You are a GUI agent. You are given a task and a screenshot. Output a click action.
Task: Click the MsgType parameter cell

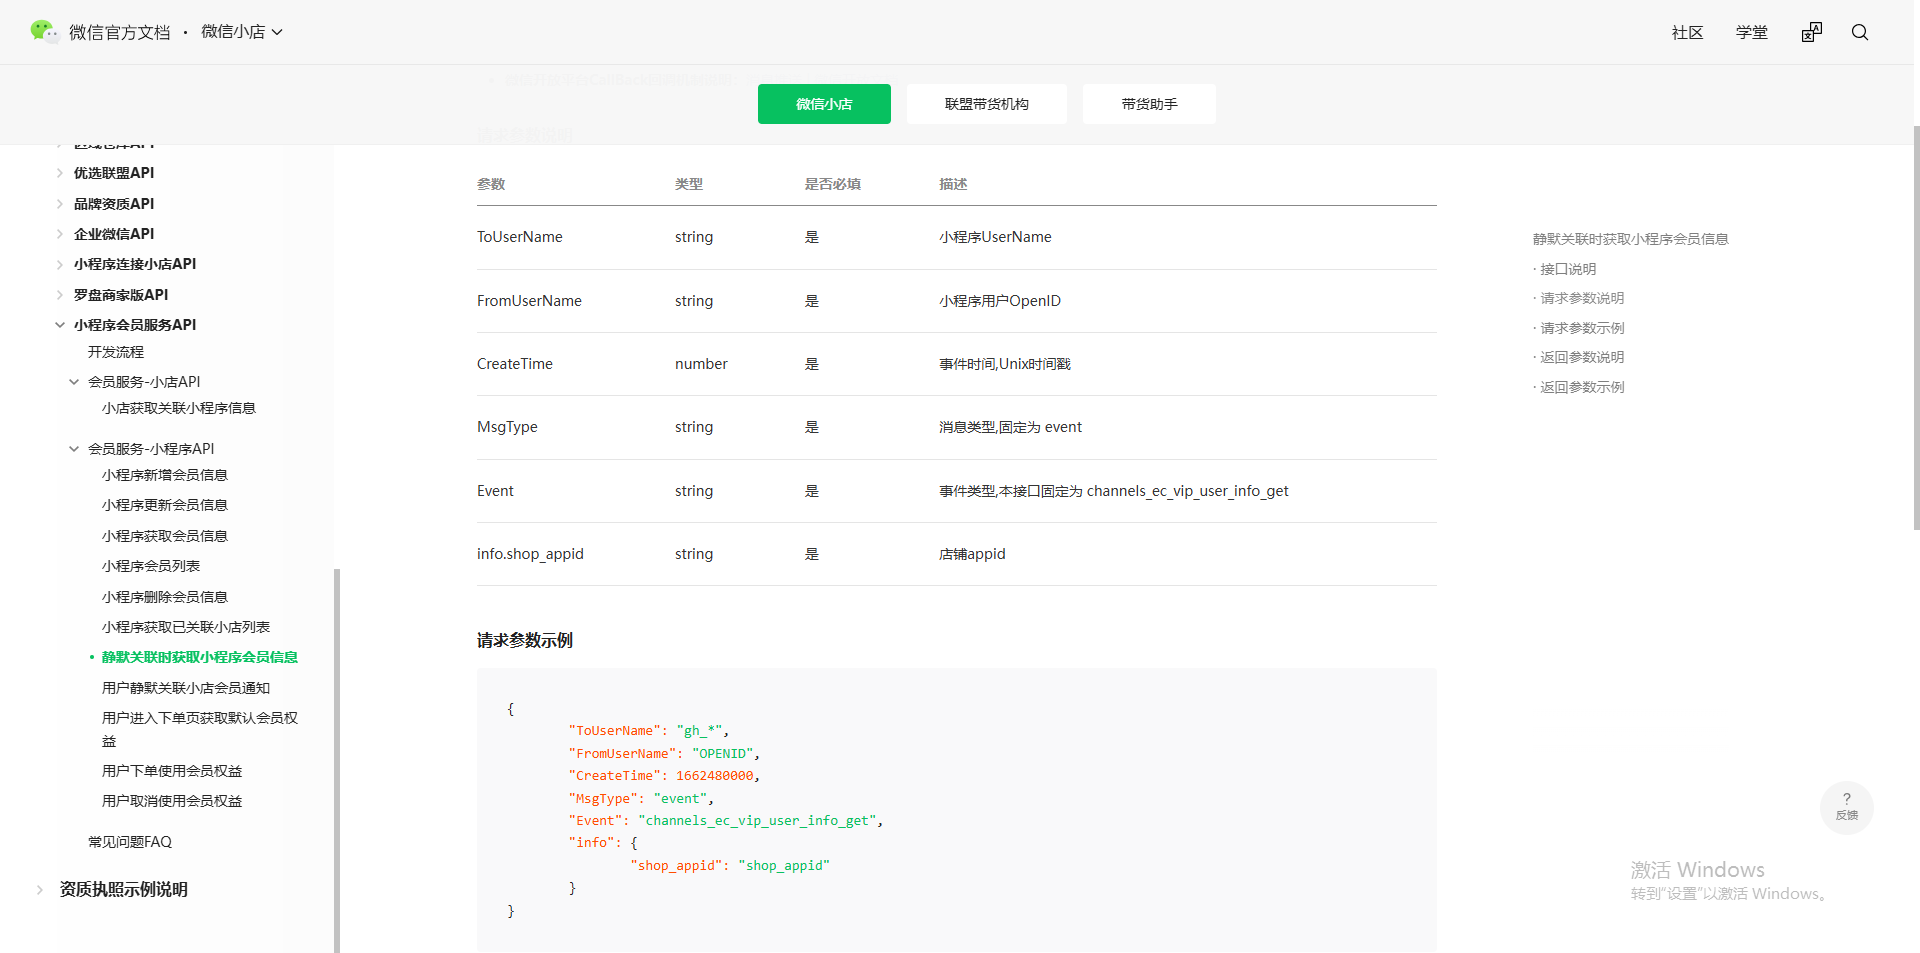(x=507, y=427)
